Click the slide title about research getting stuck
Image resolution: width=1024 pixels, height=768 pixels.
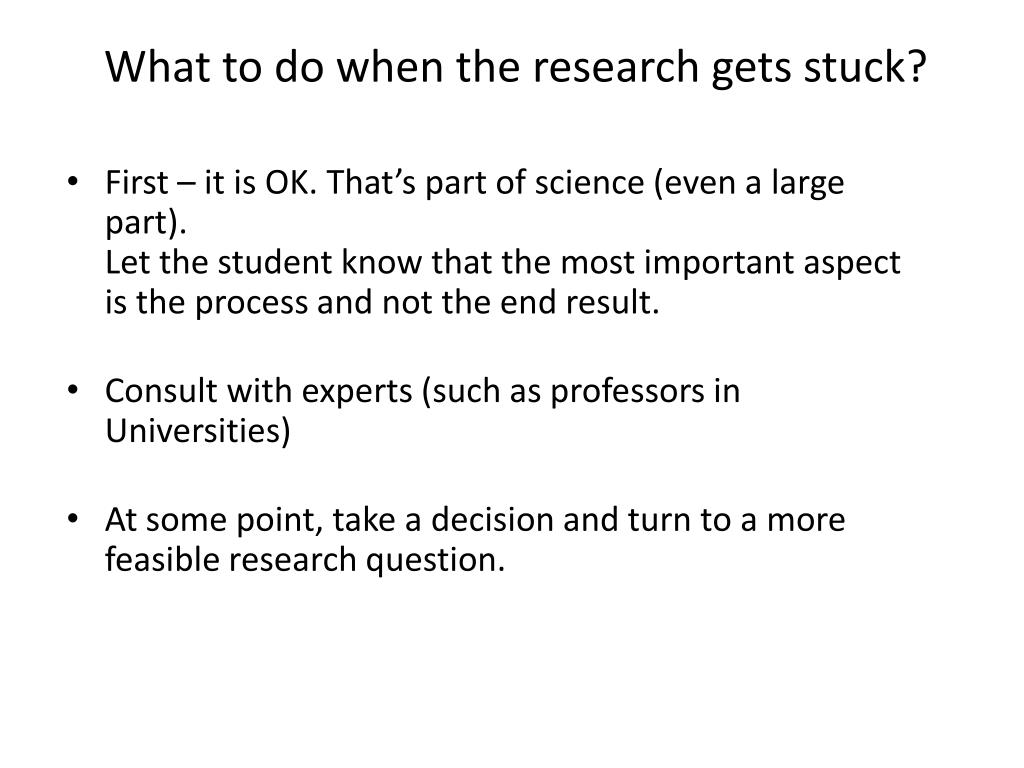click(x=515, y=68)
